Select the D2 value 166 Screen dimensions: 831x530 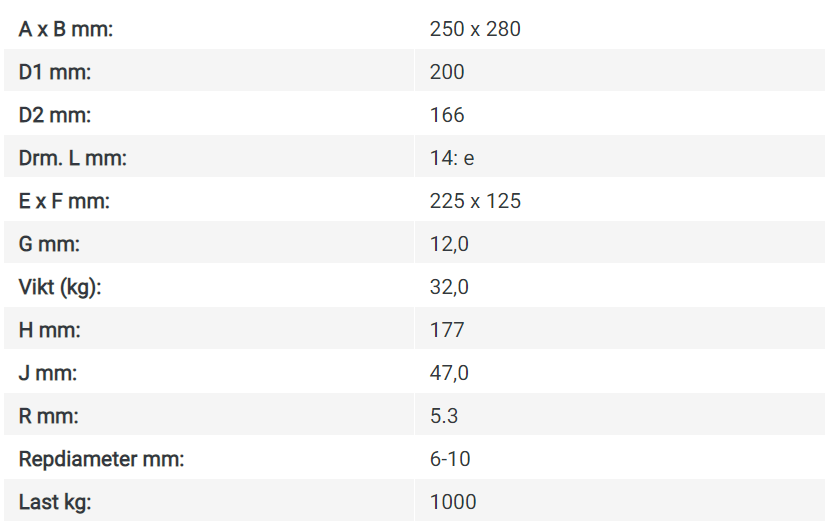pos(447,115)
